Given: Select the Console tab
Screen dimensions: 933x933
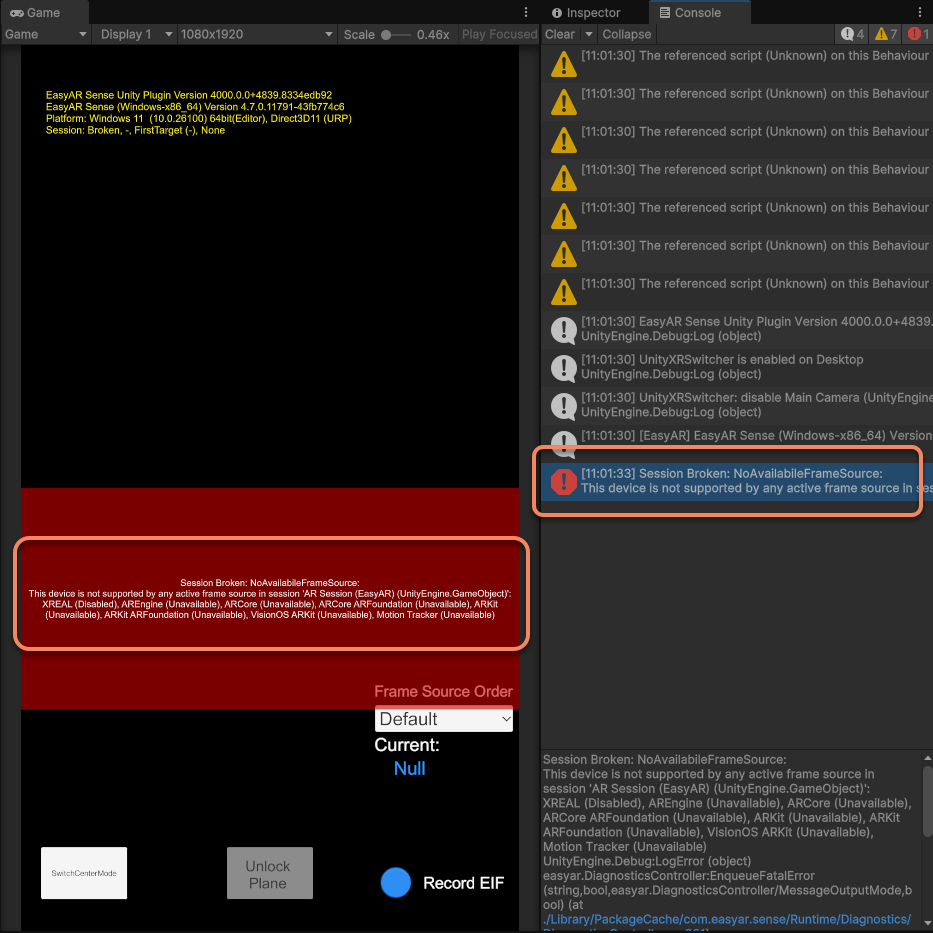Looking at the screenshot, I should (x=698, y=12).
